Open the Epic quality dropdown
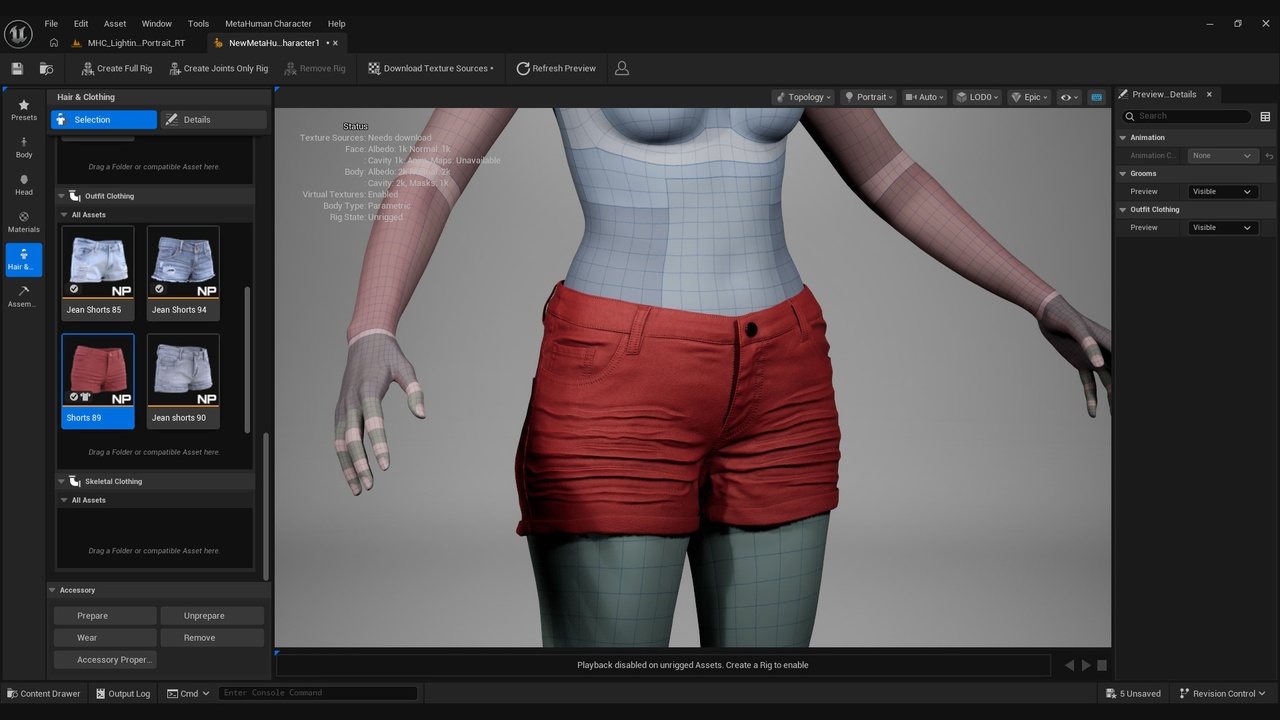This screenshot has height=720, width=1280. 1029,97
